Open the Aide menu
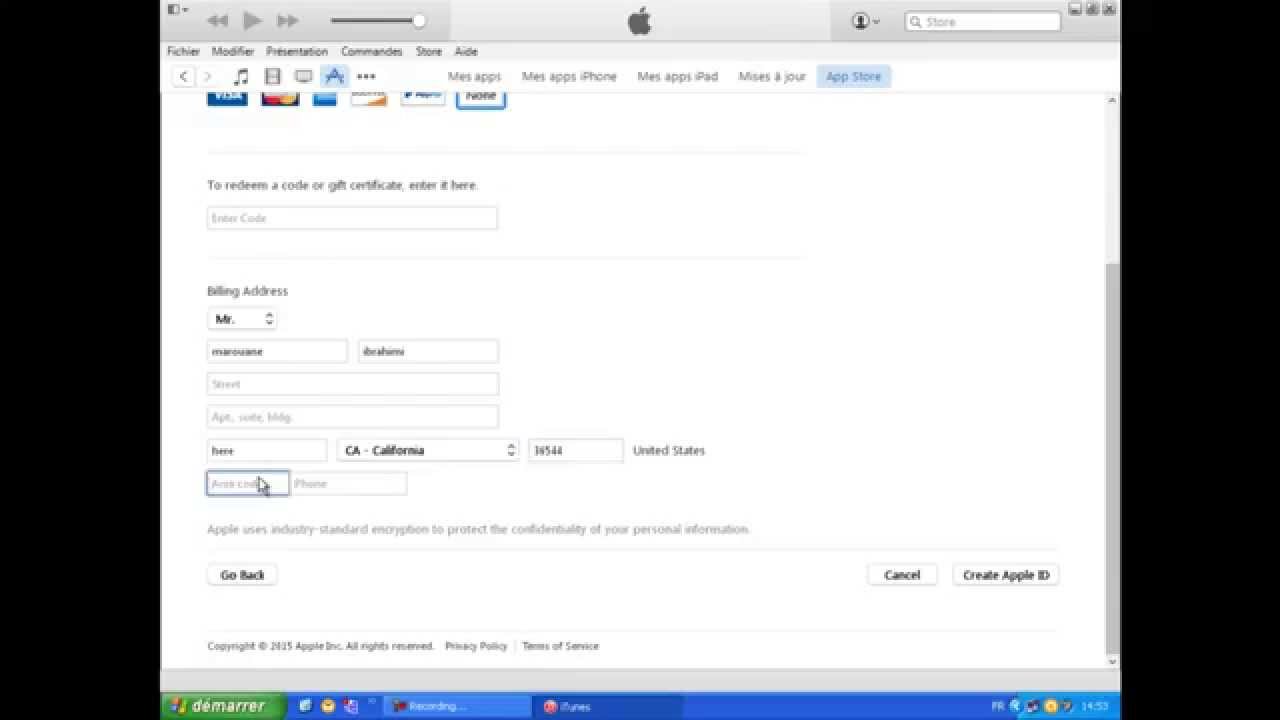The image size is (1280, 720). coord(466,51)
